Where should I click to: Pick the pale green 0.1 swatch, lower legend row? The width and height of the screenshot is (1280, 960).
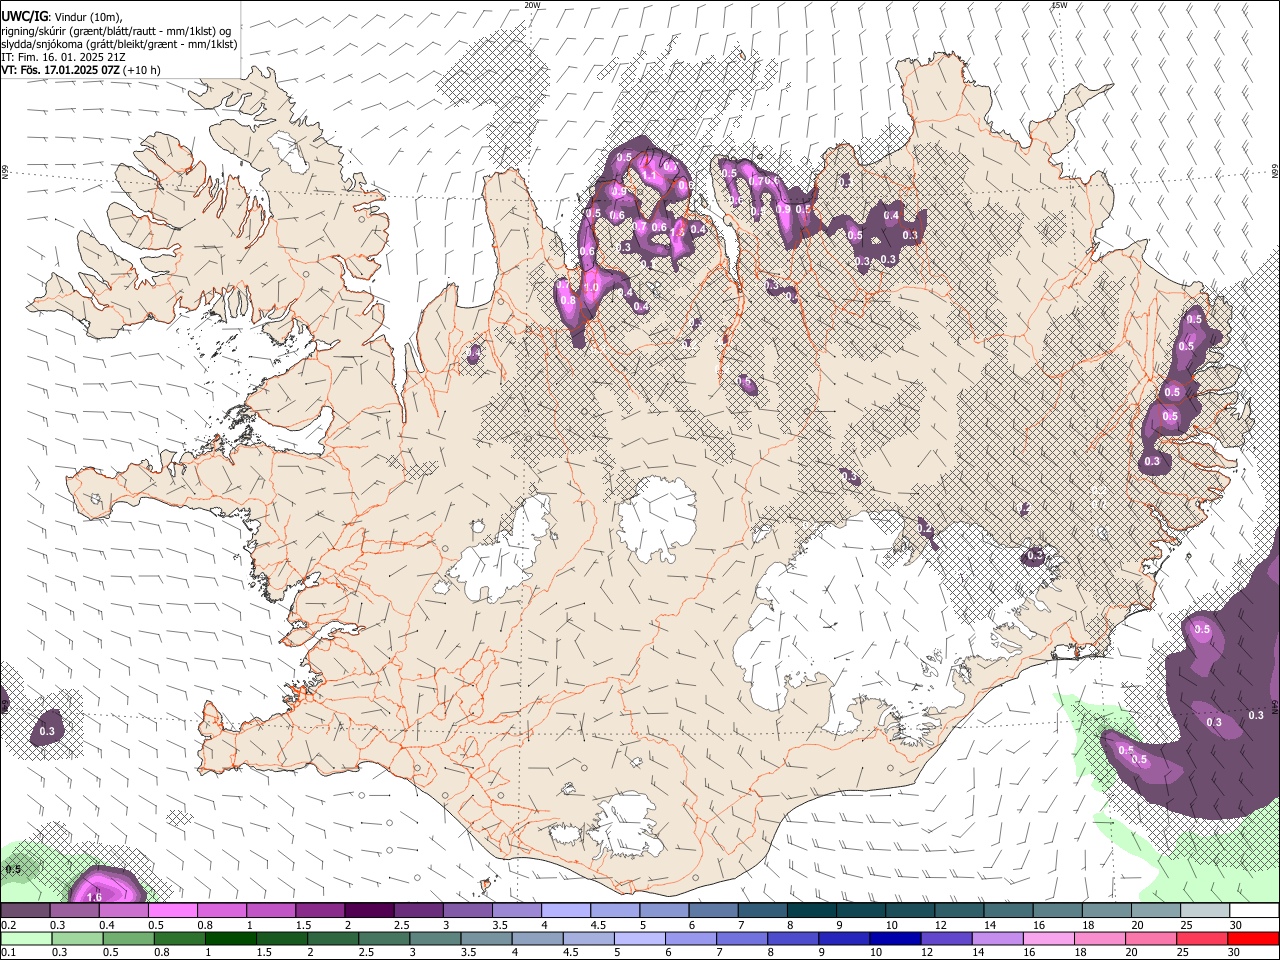[x=26, y=939]
